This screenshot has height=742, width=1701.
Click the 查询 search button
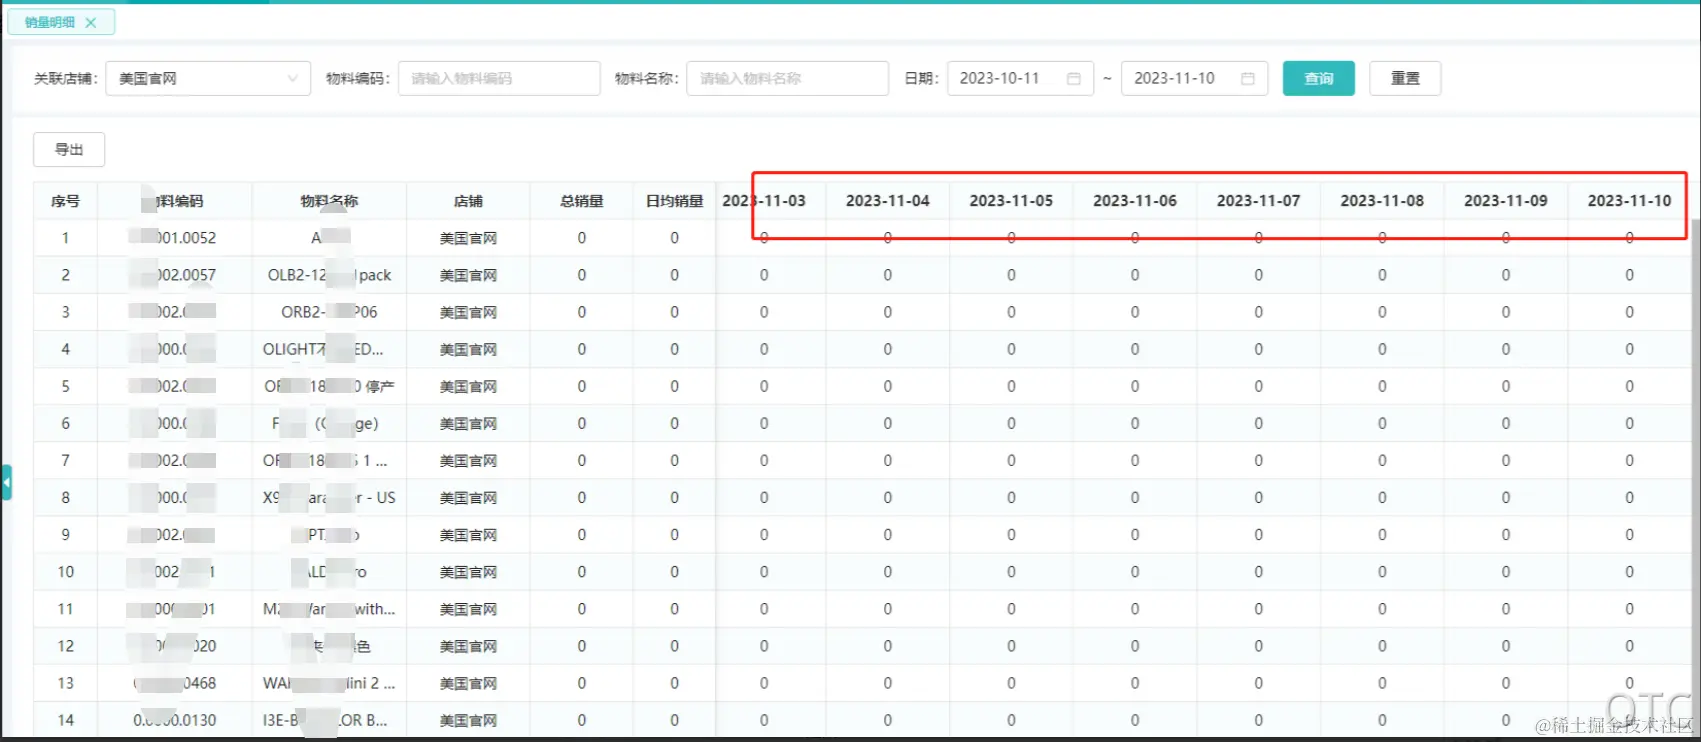[x=1319, y=78]
